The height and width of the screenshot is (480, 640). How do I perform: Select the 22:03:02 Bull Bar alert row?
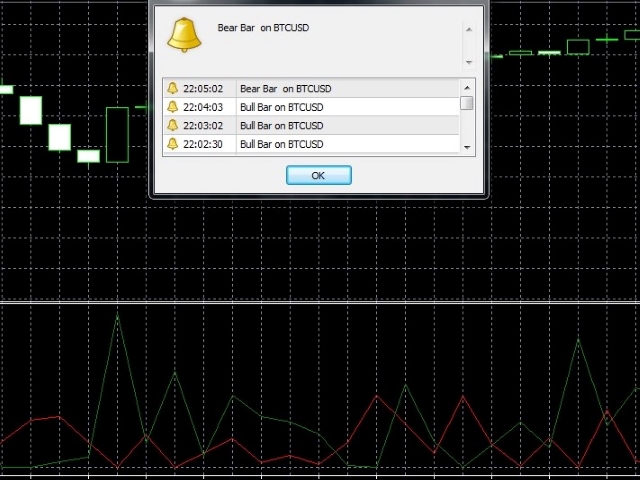(311, 125)
